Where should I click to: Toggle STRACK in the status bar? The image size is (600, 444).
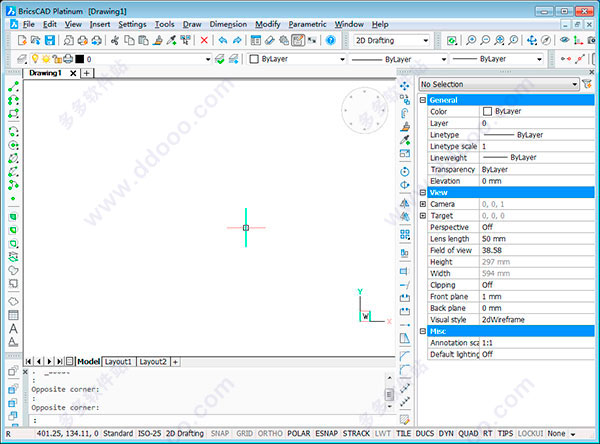(x=356, y=433)
